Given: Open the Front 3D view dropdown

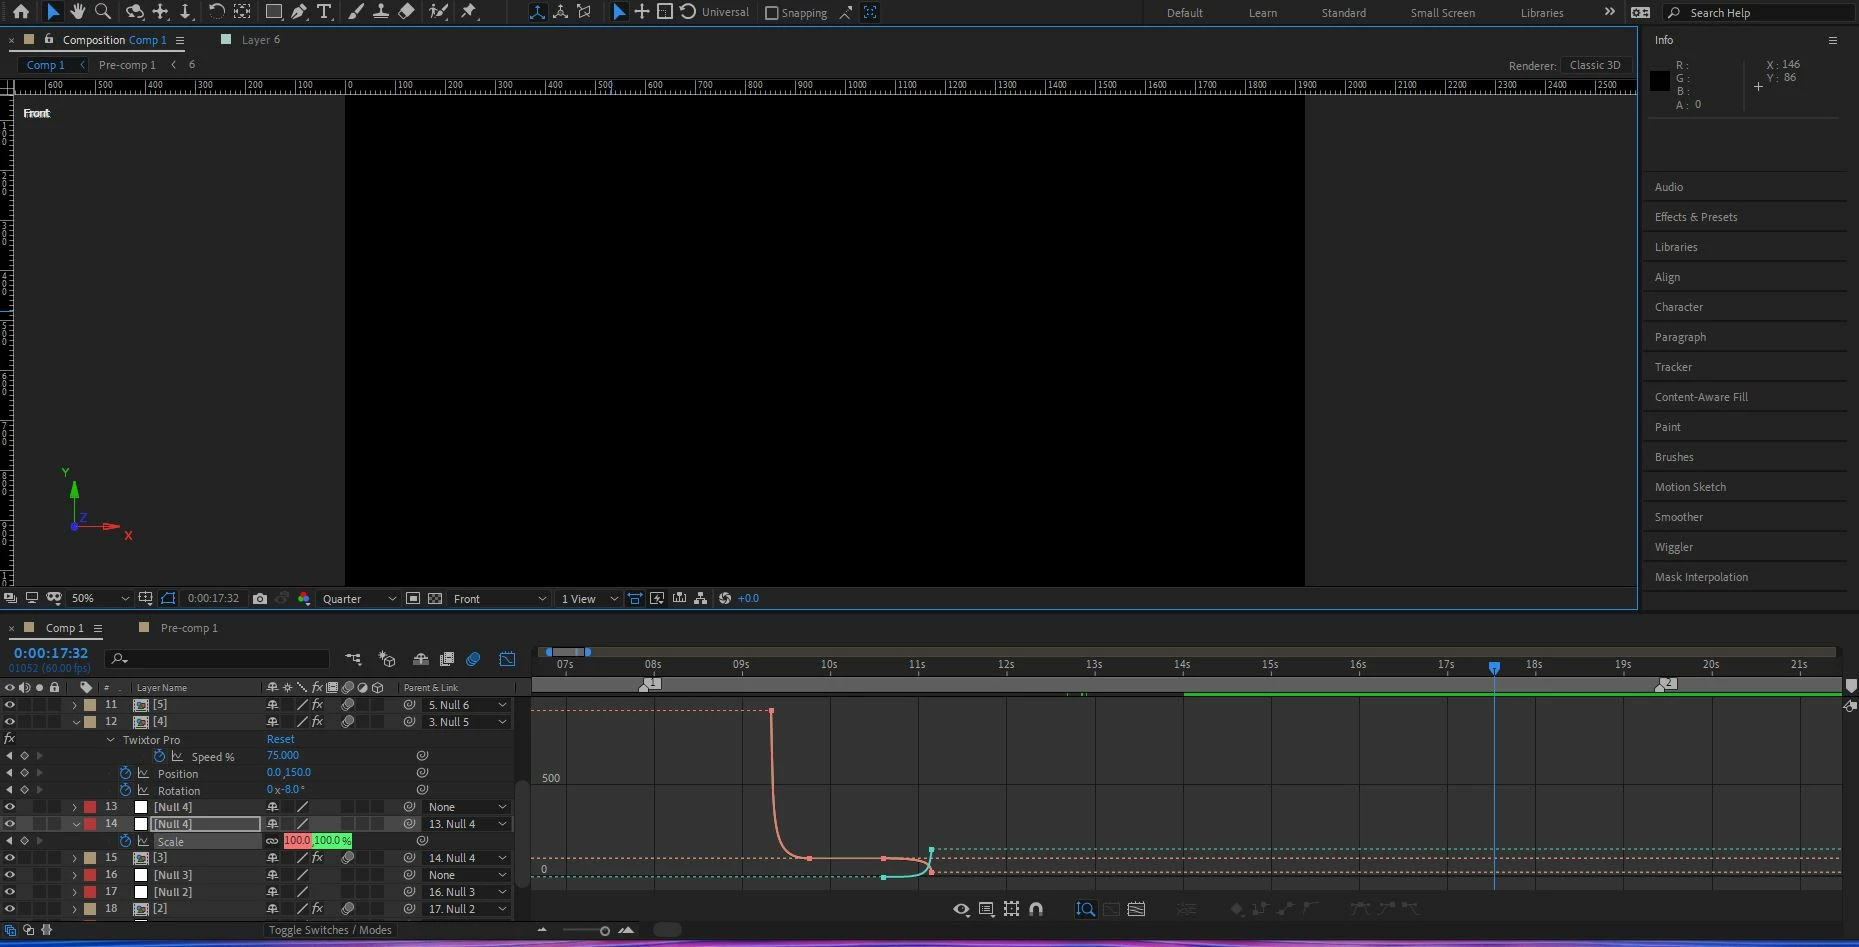Looking at the screenshot, I should 499,599.
